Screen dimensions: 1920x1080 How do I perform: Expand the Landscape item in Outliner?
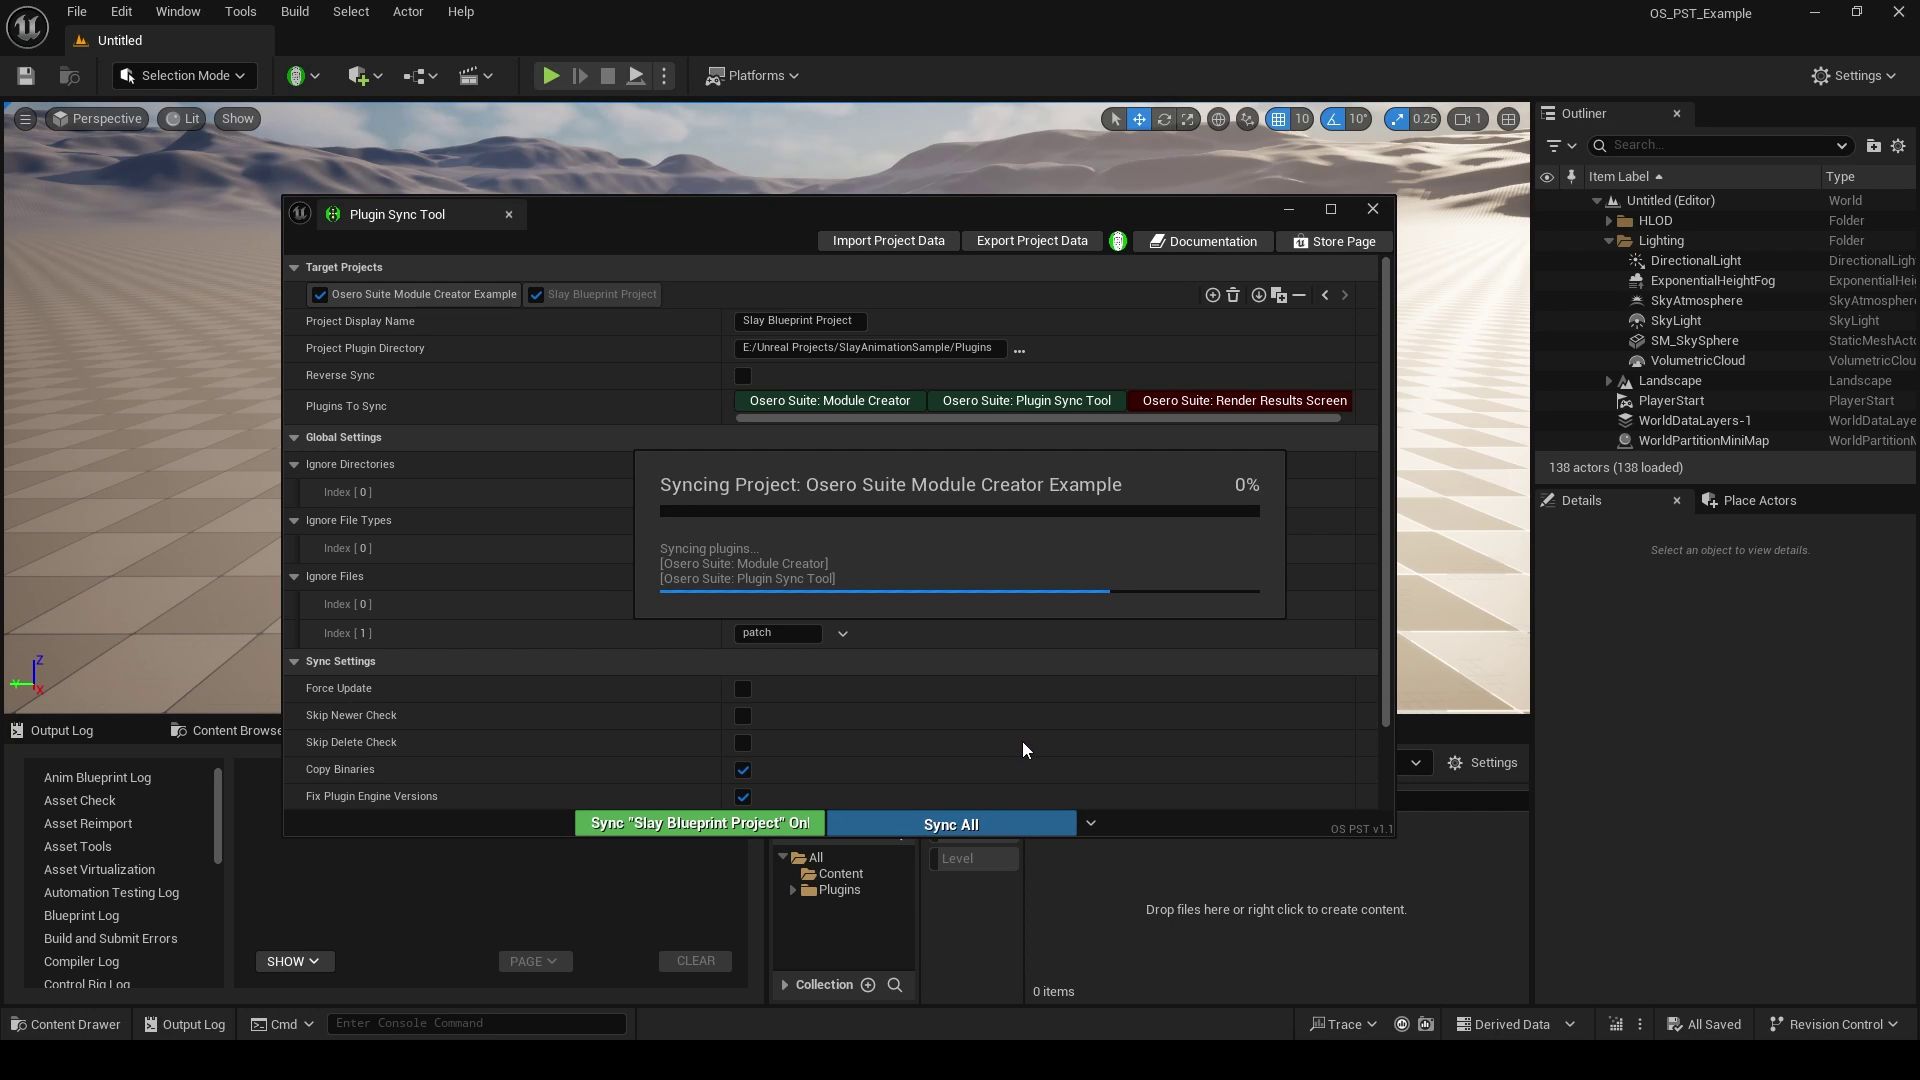[1608, 381]
